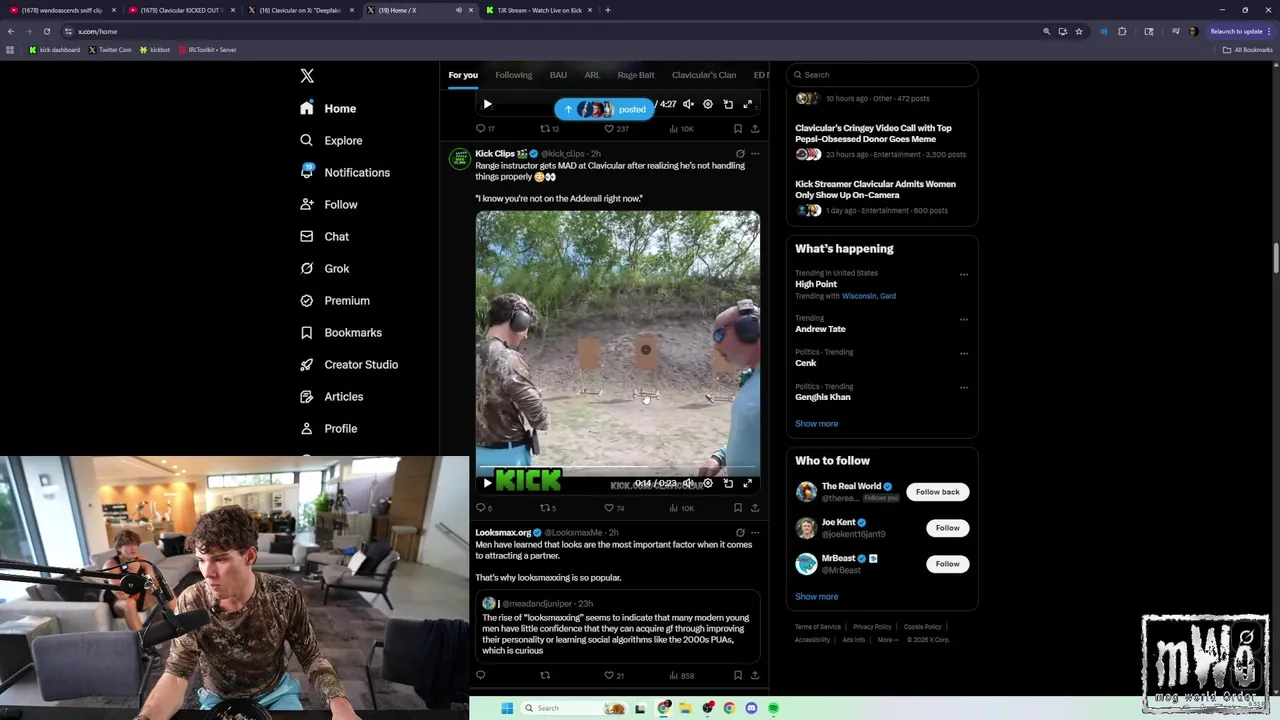This screenshot has width=1280, height=720.
Task: Toggle picture-in-picture on Kick Clips video
Action: (728, 483)
